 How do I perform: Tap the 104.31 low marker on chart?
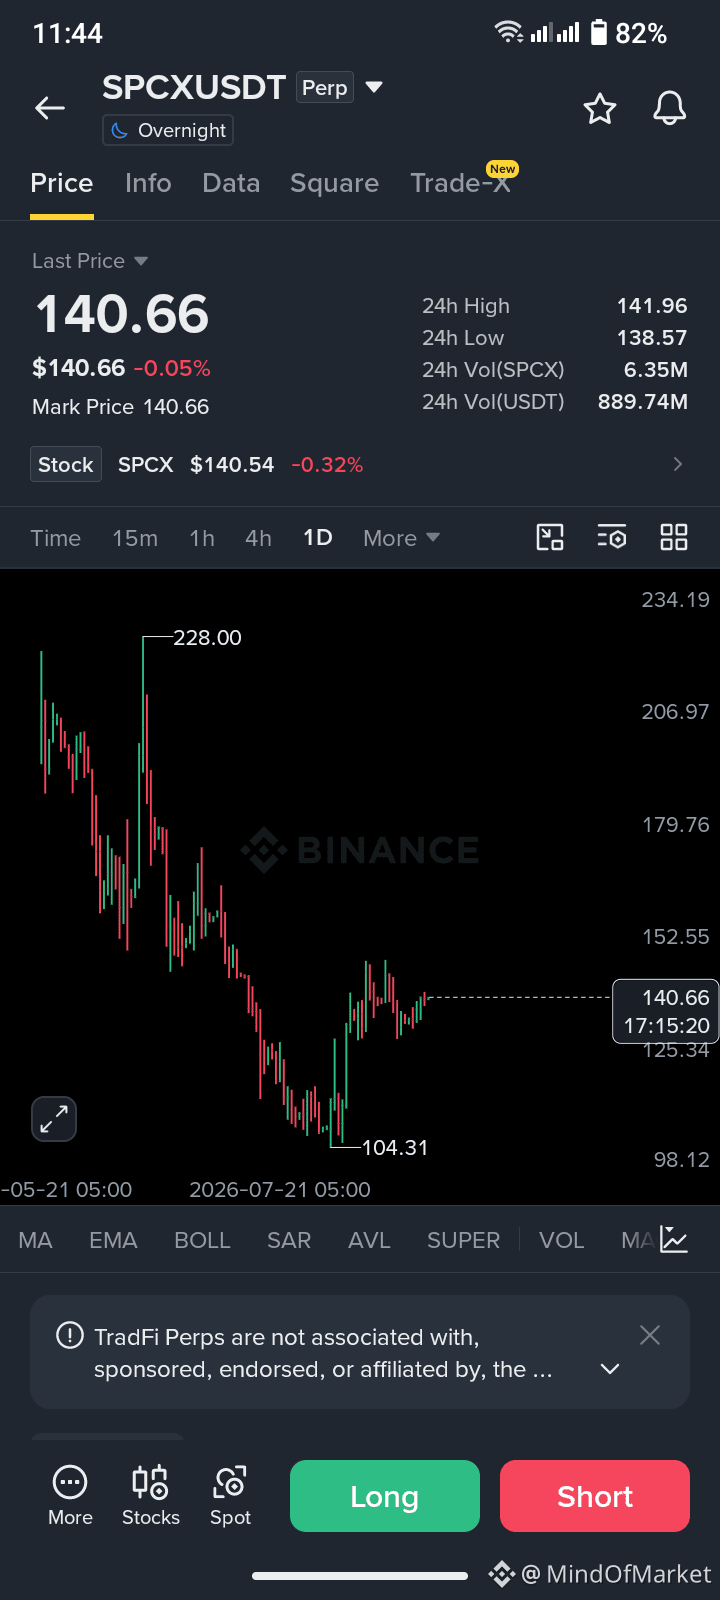click(394, 1147)
